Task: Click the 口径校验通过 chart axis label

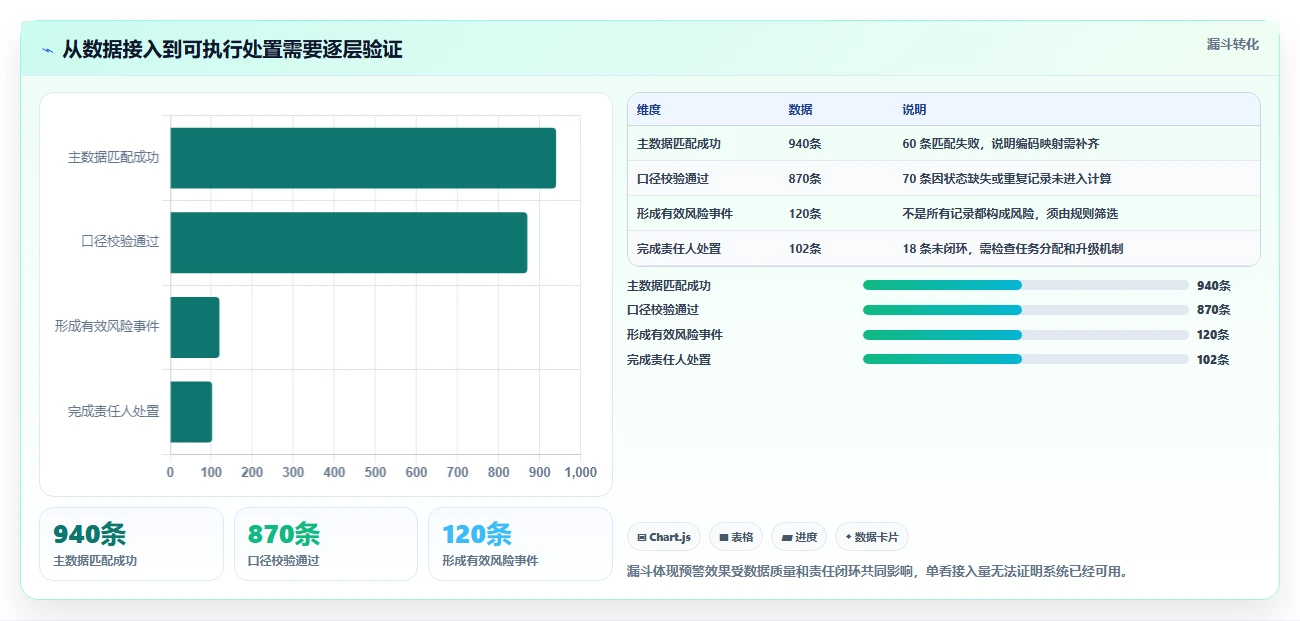Action: tap(120, 242)
